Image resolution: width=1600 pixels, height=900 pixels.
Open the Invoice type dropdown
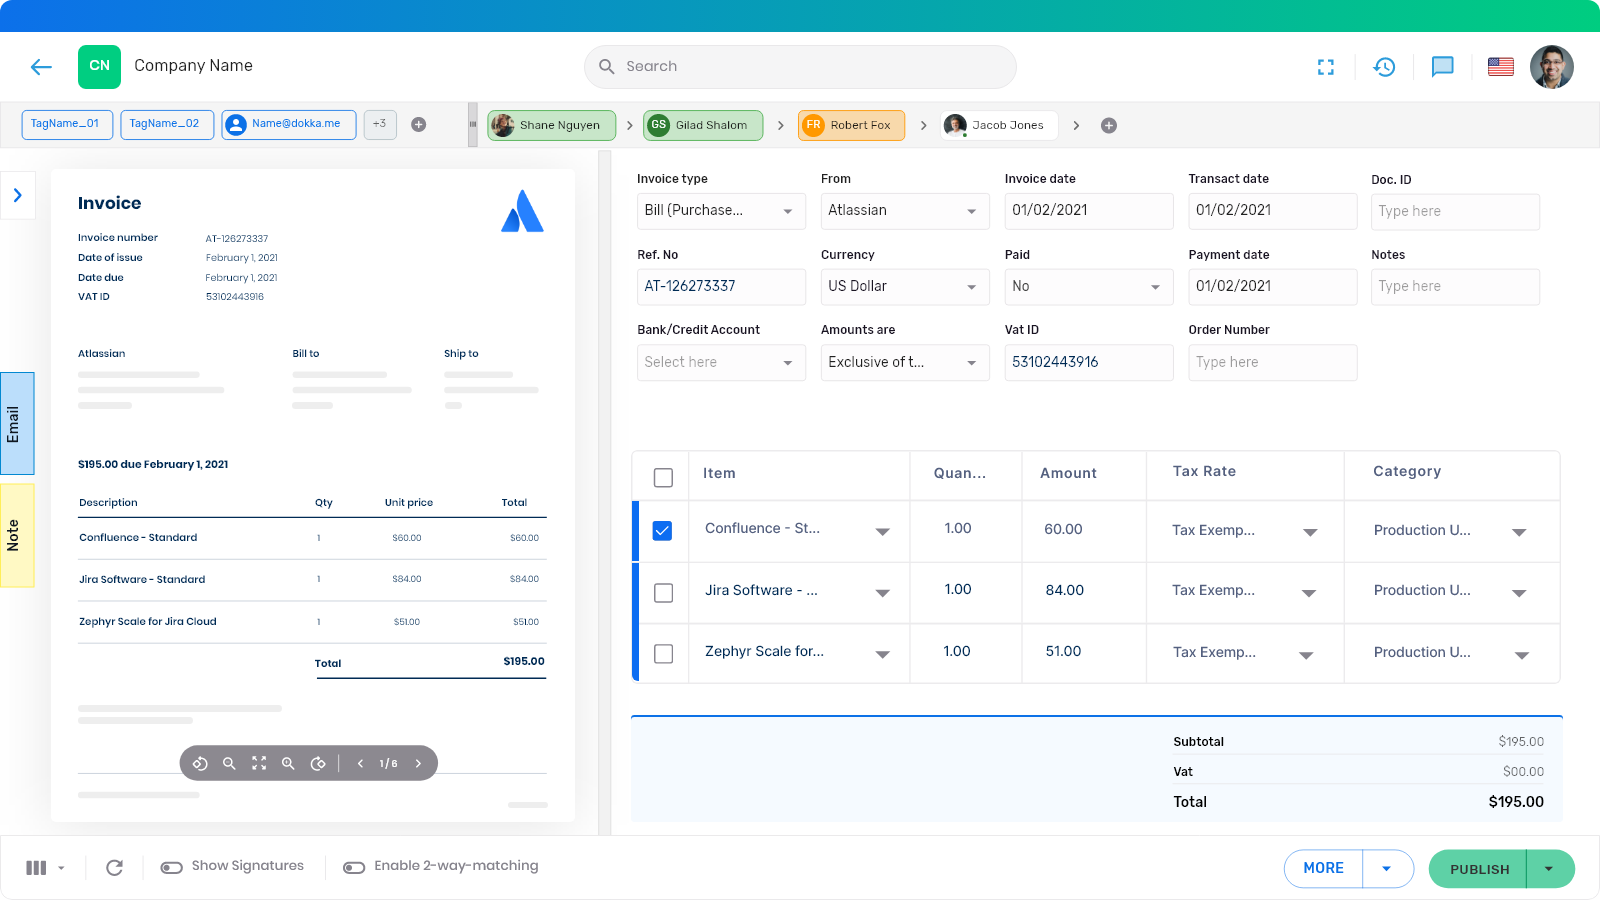720,211
